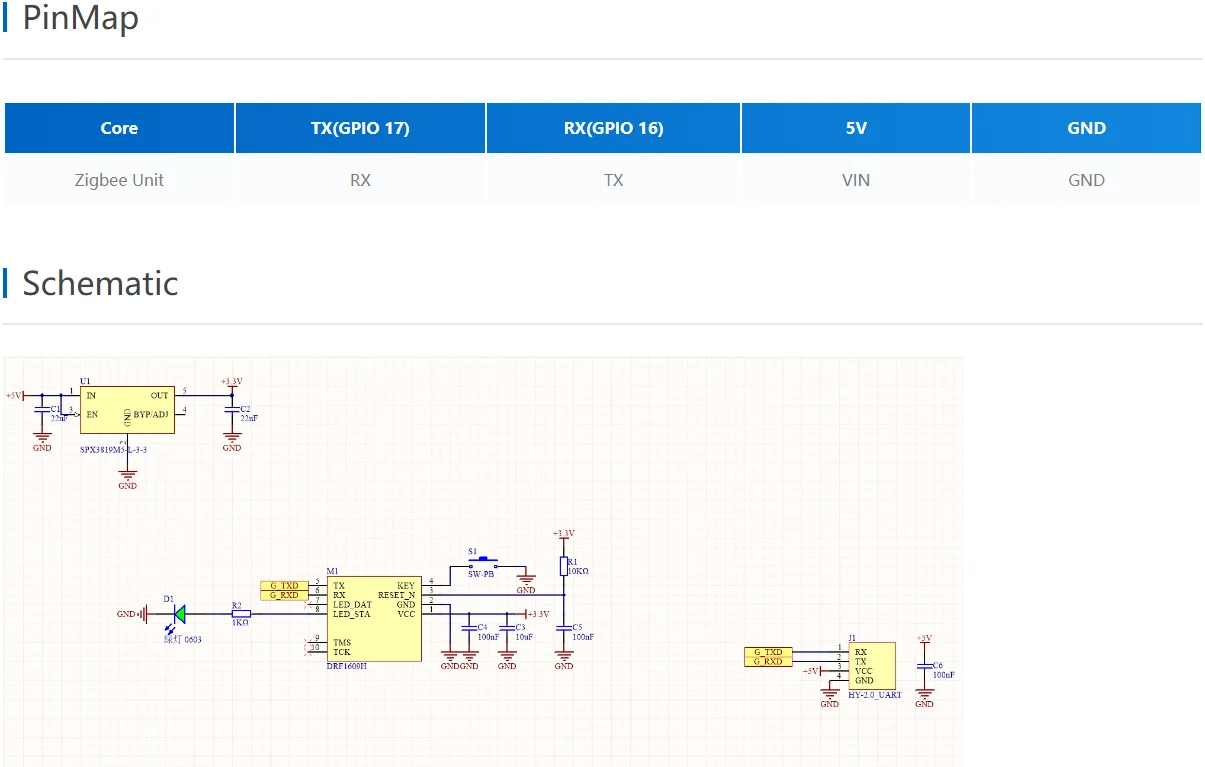The width and height of the screenshot is (1205, 767).
Task: Click the C2 22nF capacitor label
Action: pyautogui.click(x=249, y=414)
